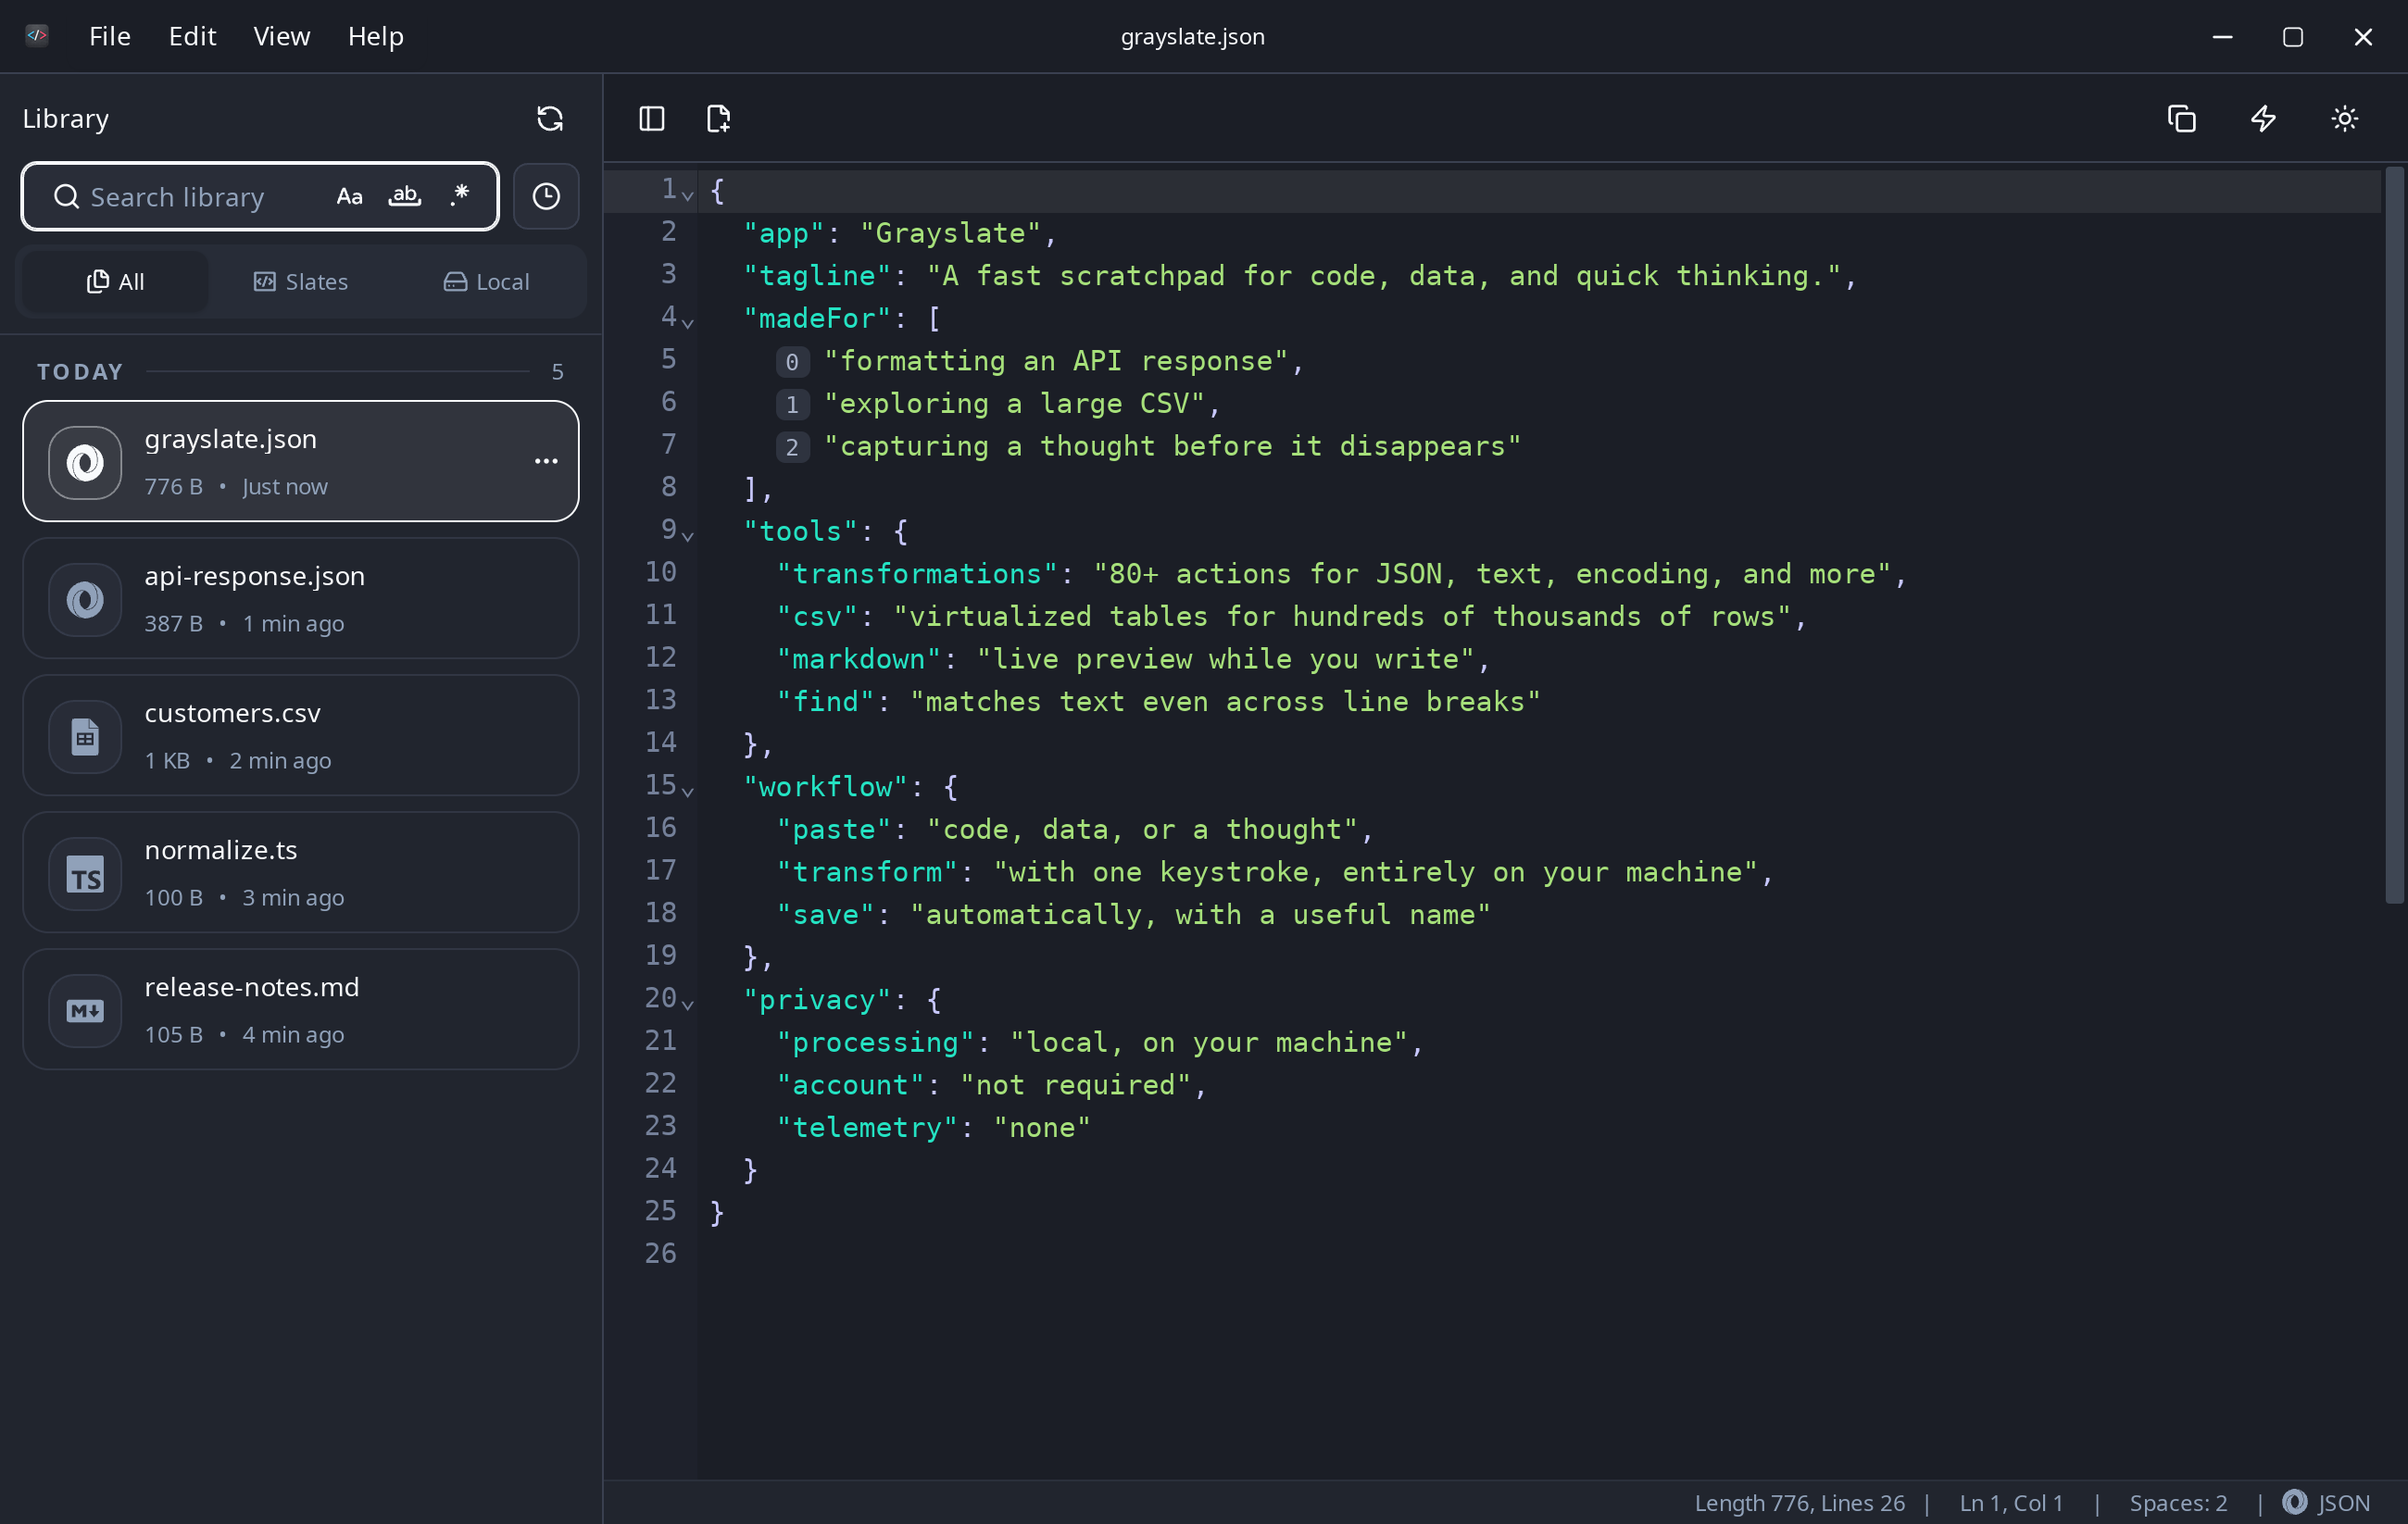The image size is (2408, 1524).
Task: Click the Ln 1, Col 1 status entry
Action: 2011,1503
